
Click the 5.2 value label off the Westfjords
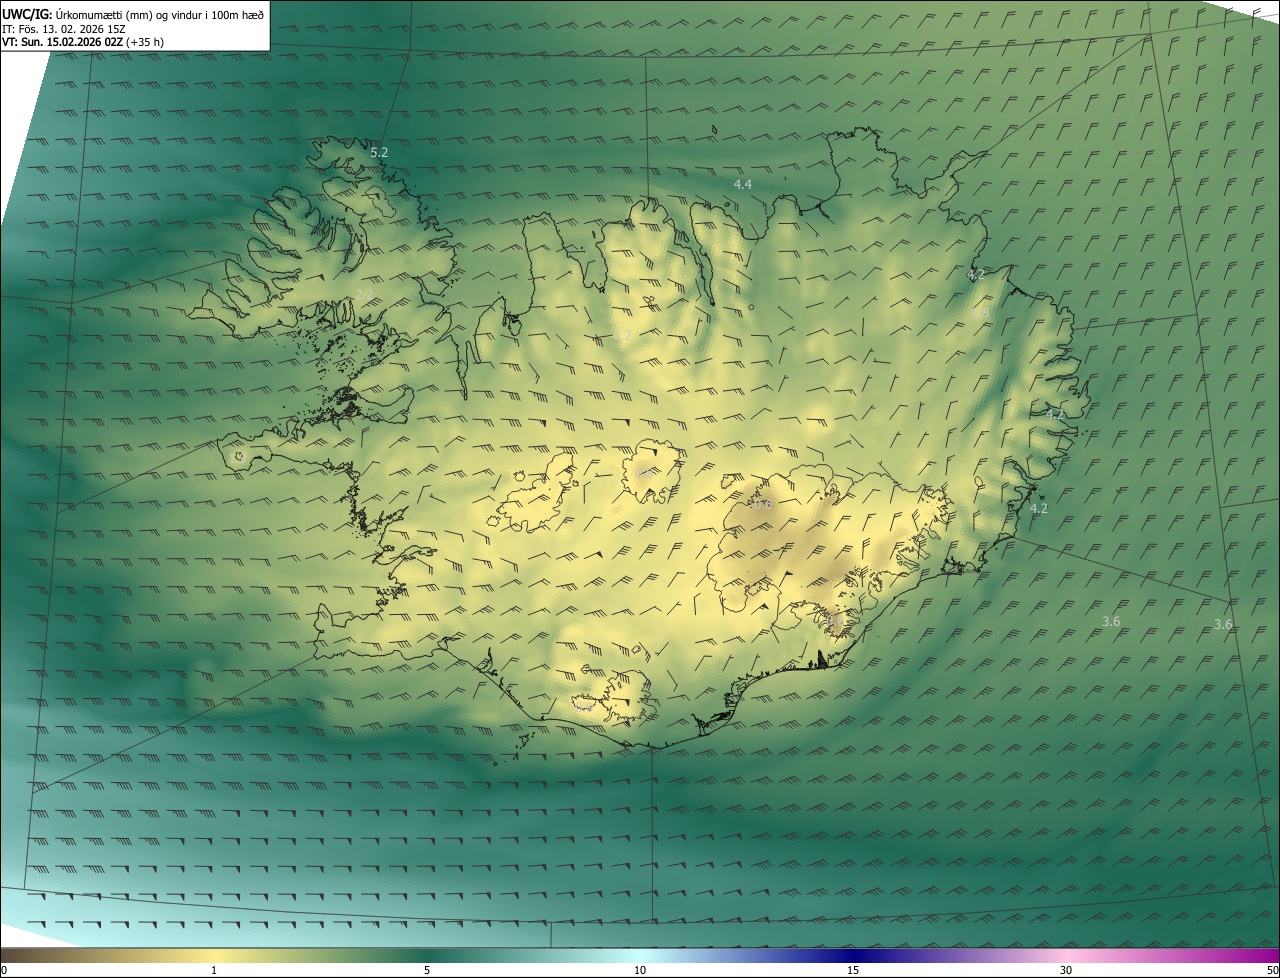[x=379, y=153]
